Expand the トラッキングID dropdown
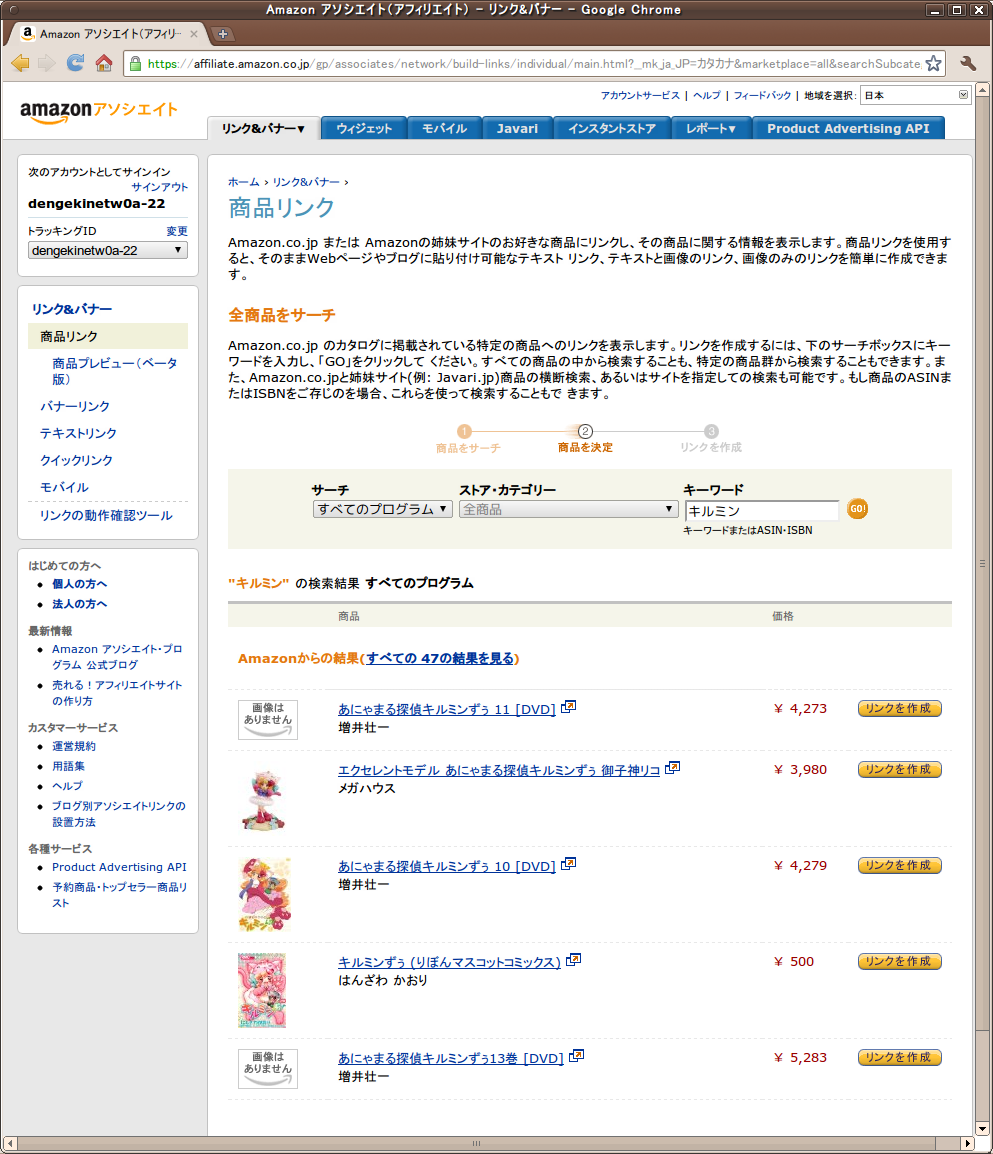993x1154 pixels. coord(107,250)
